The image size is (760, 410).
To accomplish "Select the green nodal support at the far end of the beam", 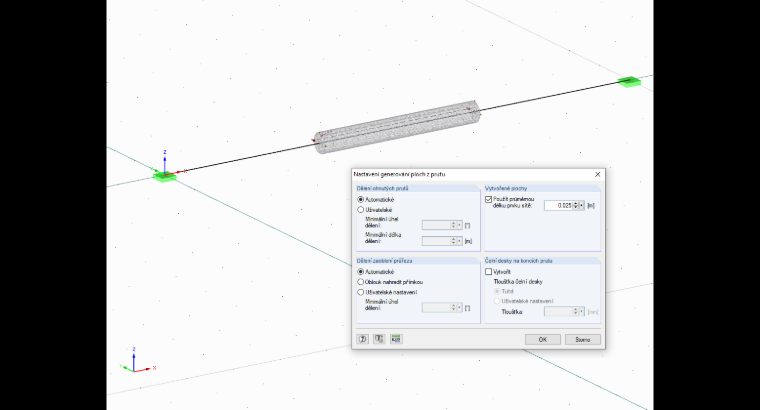I will 629,81.
